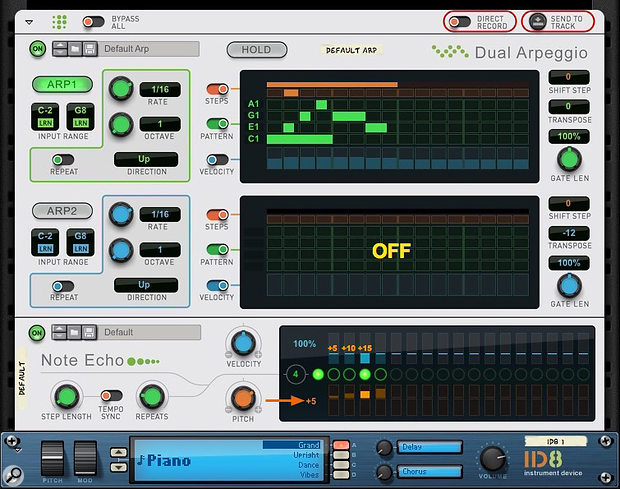The width and height of the screenshot is (620, 489).
Task: Click the orange step length bar in ARP1
Action: click(x=332, y=84)
